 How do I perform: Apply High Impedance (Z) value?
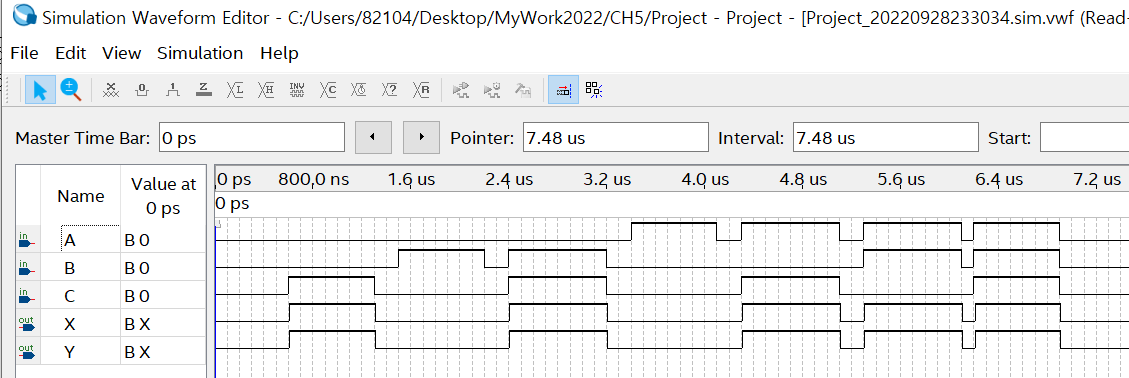204,90
